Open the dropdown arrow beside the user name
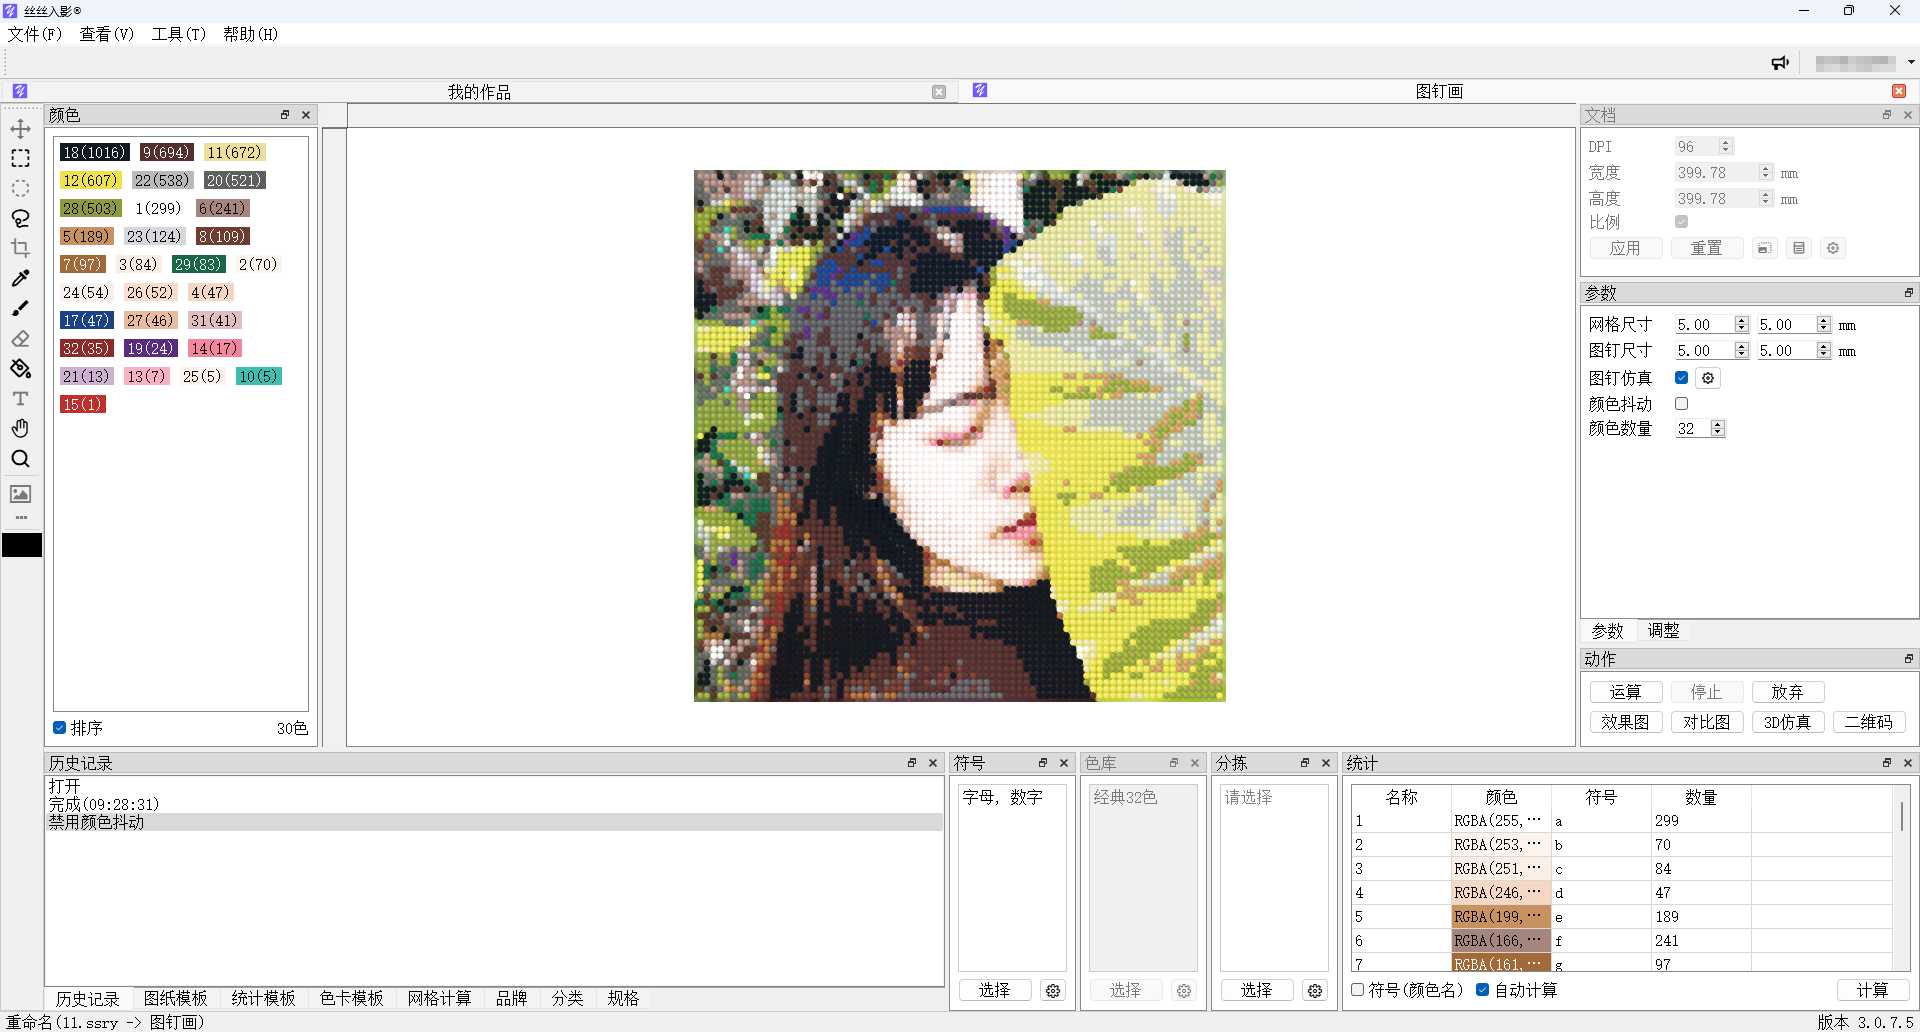This screenshot has height=1032, width=1920. tap(1911, 62)
